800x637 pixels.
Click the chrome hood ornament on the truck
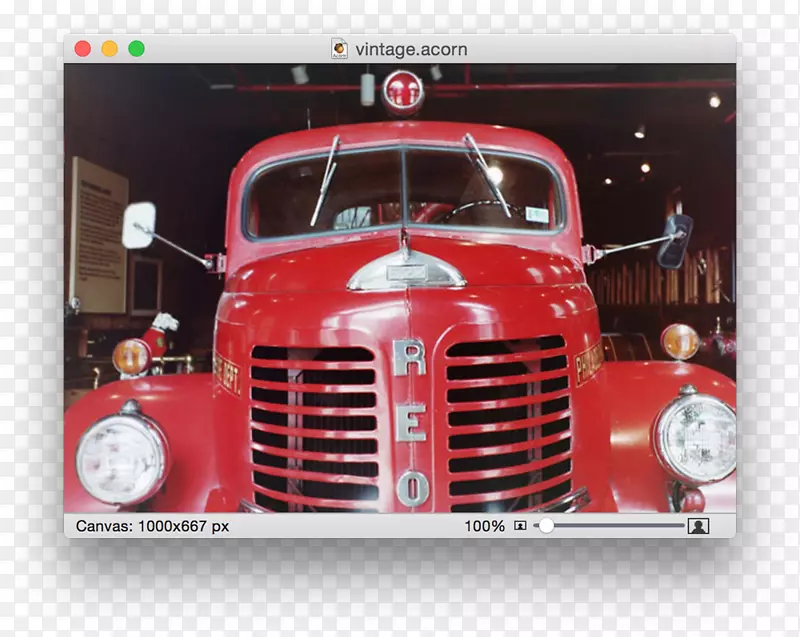tap(406, 271)
